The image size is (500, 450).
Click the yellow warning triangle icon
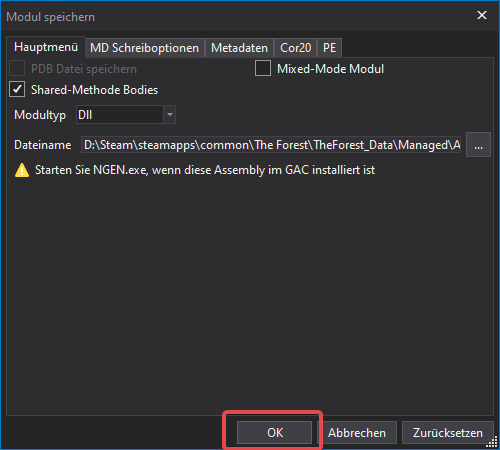click(x=22, y=170)
